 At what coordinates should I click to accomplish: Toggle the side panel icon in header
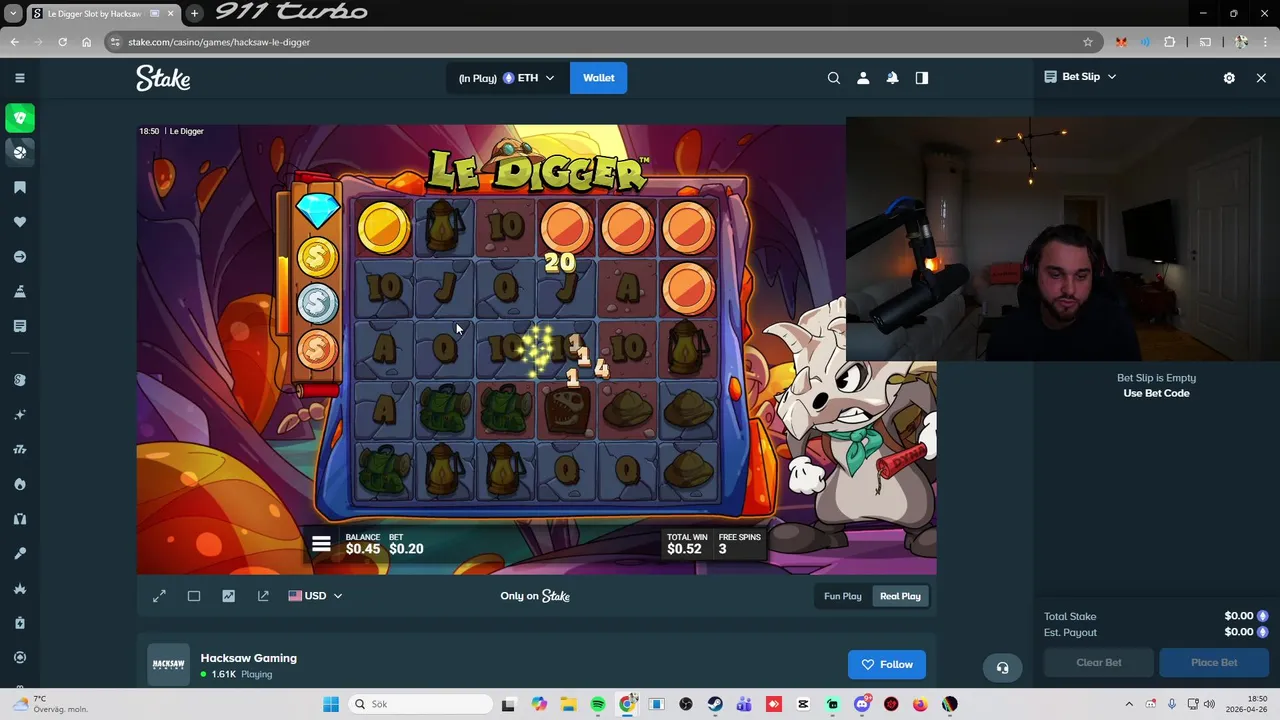point(922,78)
